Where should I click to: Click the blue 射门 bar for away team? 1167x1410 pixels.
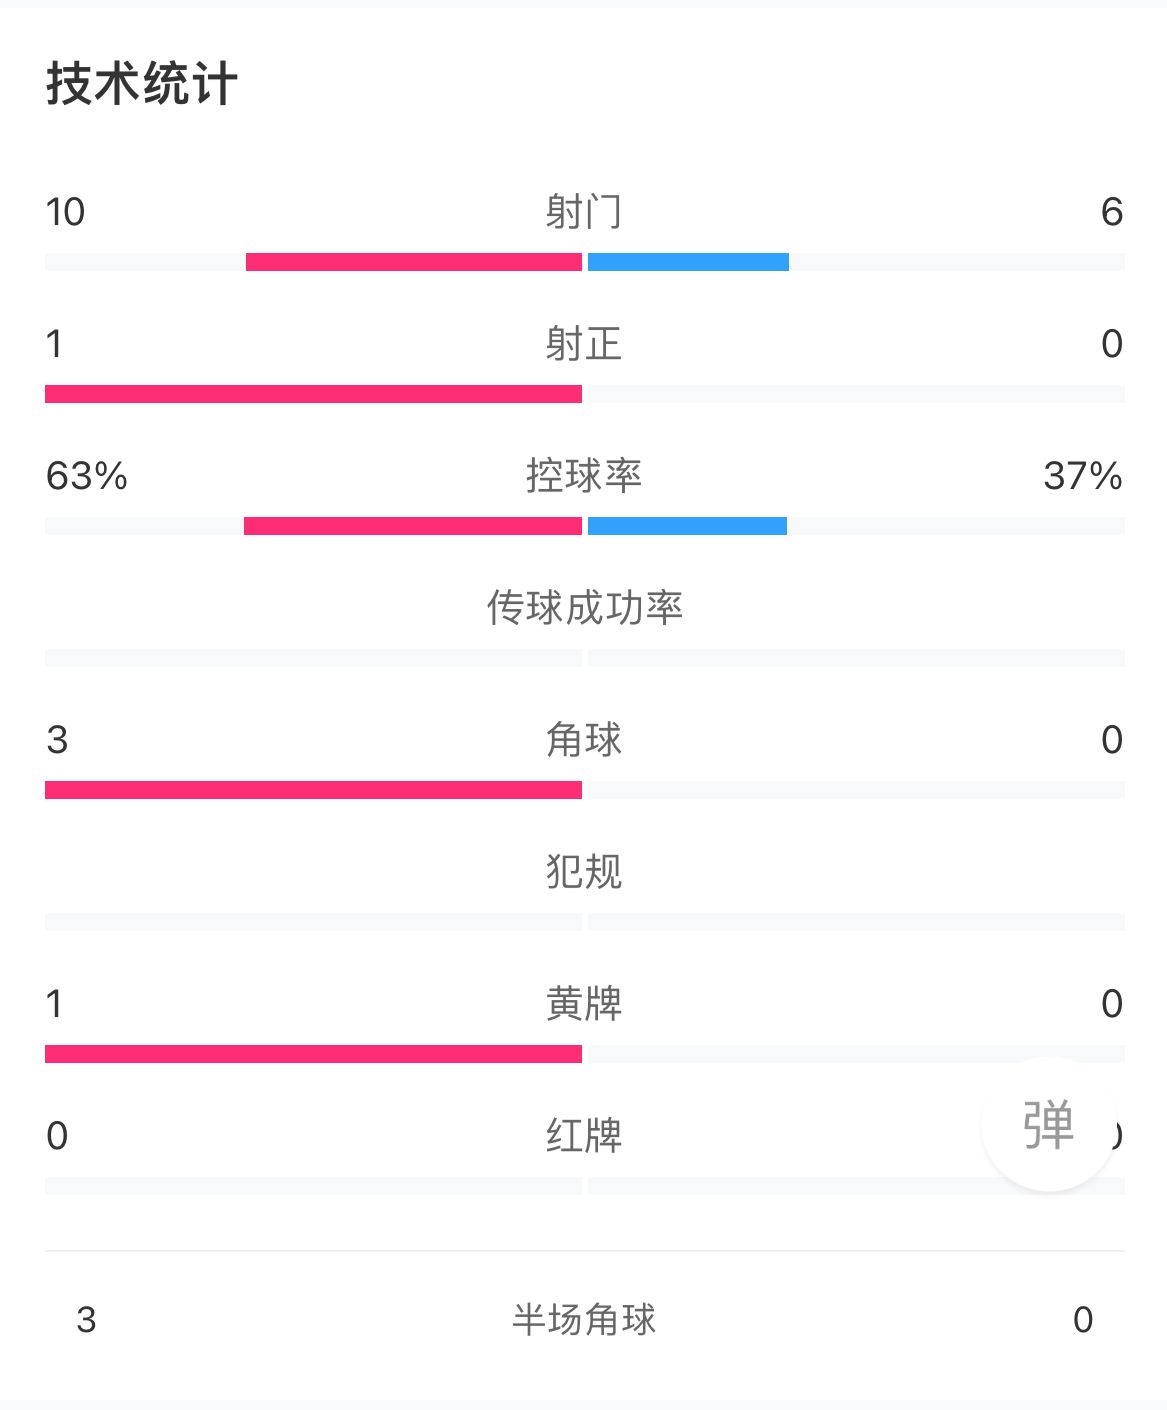688,262
